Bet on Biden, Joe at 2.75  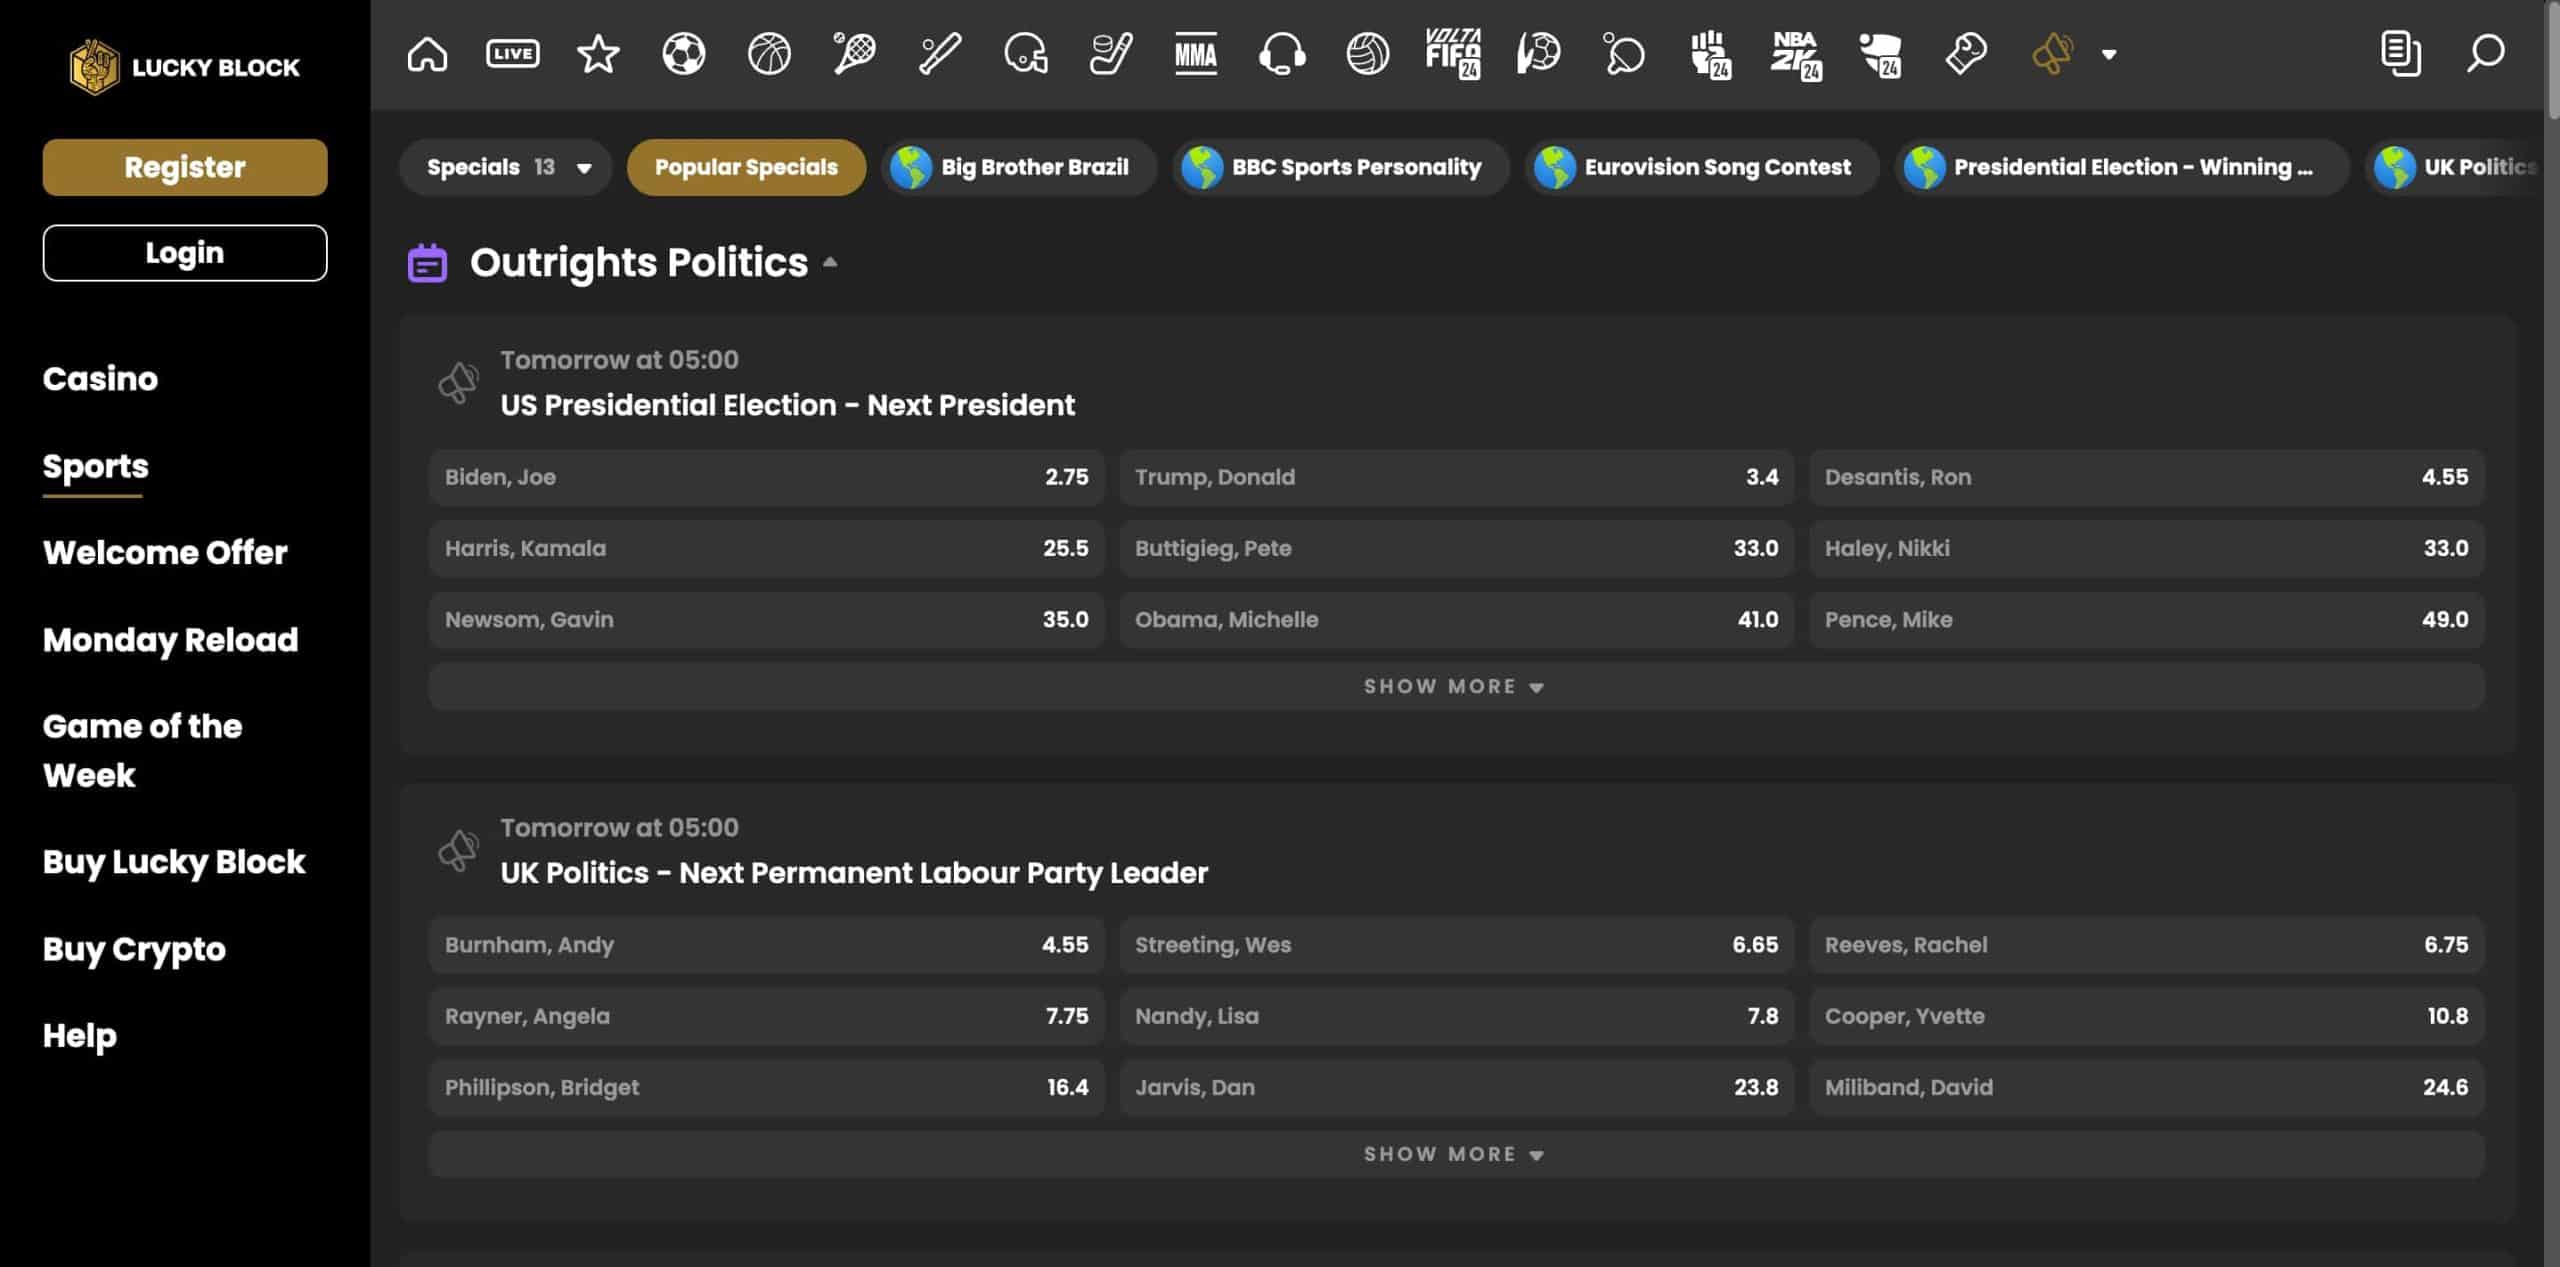[x=767, y=477]
